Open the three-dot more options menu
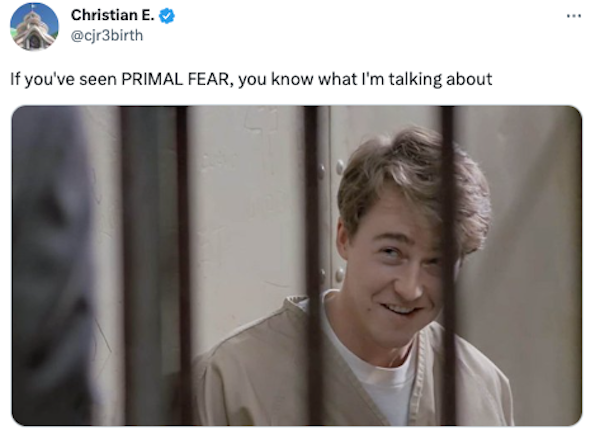This screenshot has height=439, width=600. tap(573, 16)
